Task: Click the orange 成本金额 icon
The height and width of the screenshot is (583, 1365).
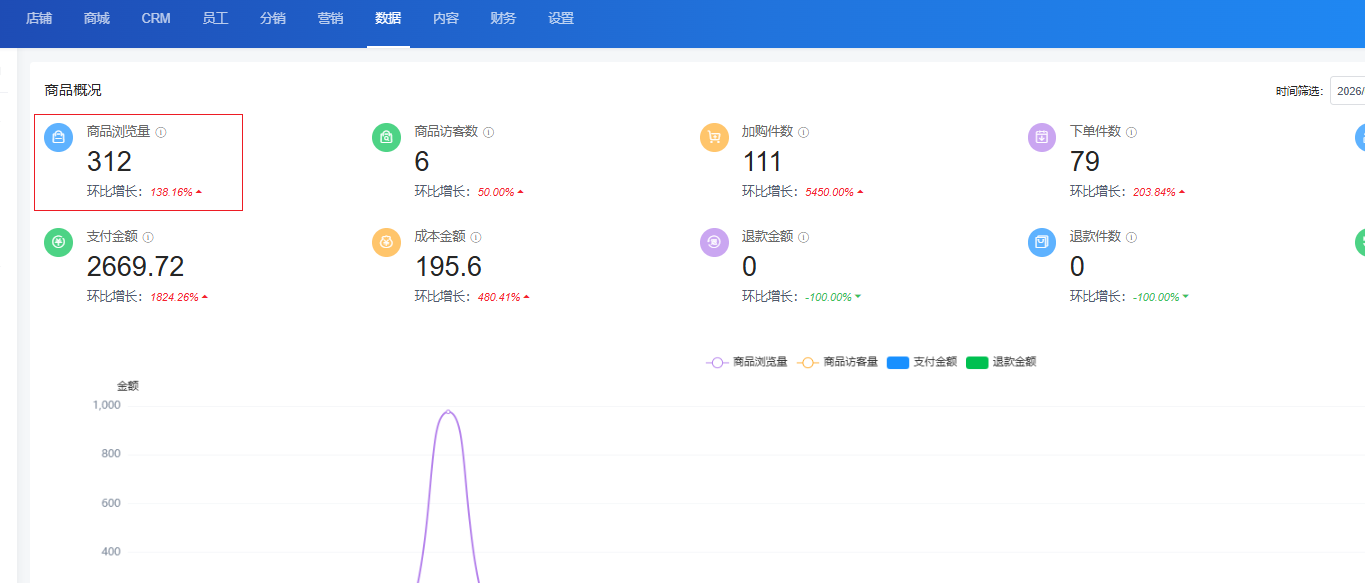Action: (386, 243)
